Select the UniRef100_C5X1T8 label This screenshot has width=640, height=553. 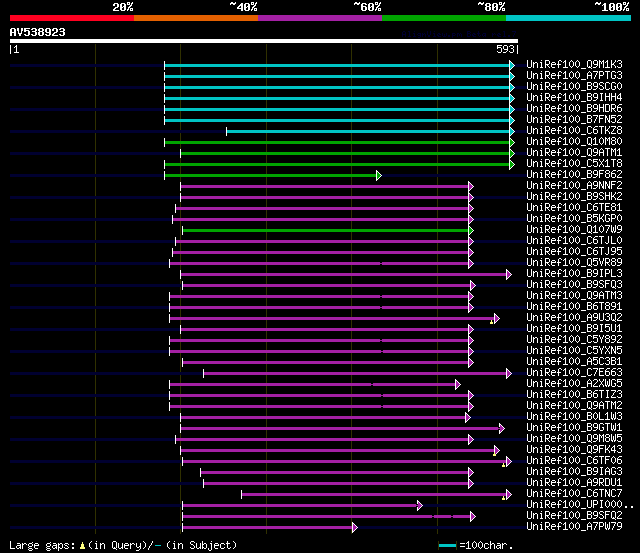click(574, 164)
